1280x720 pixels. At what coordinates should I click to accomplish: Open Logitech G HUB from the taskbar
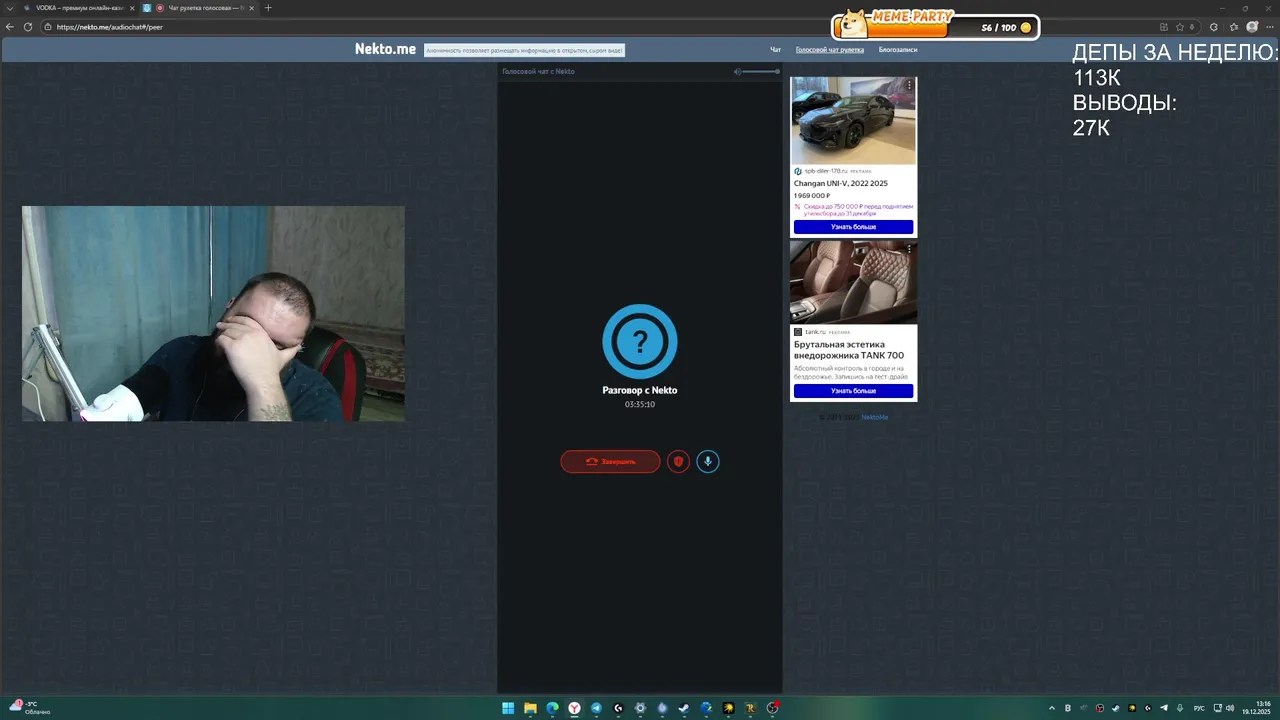(x=618, y=708)
